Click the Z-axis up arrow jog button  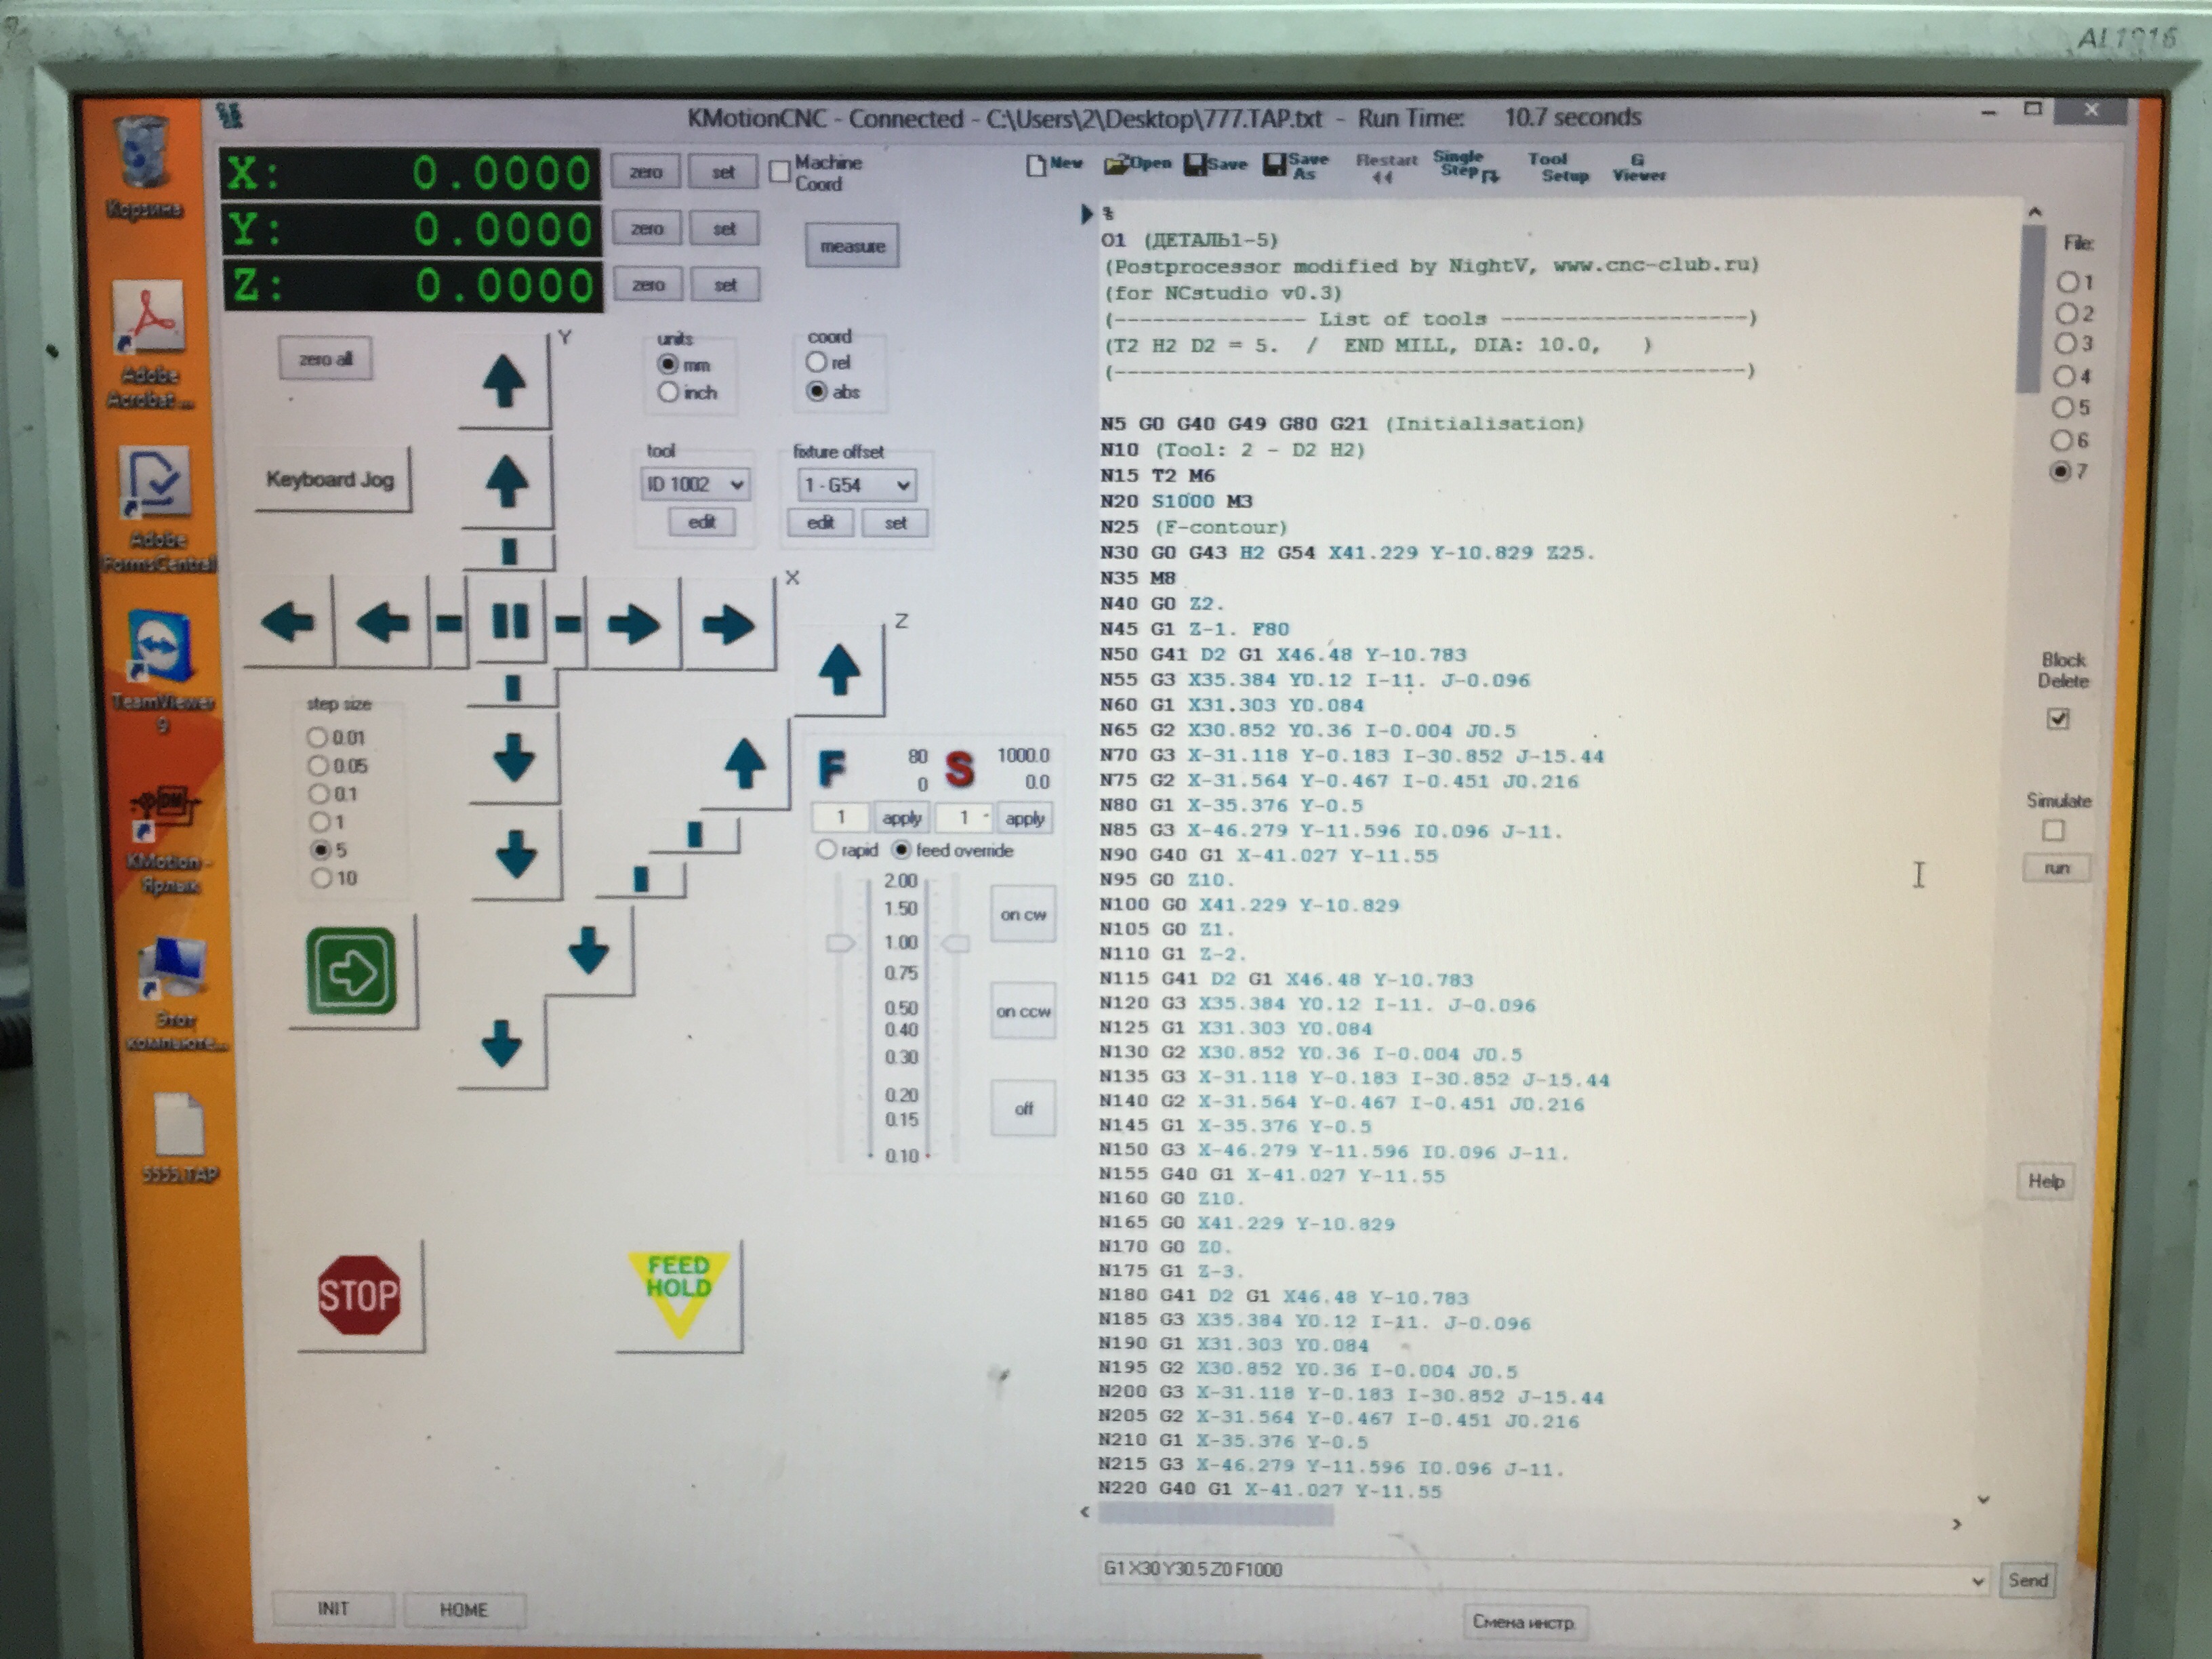tap(839, 670)
